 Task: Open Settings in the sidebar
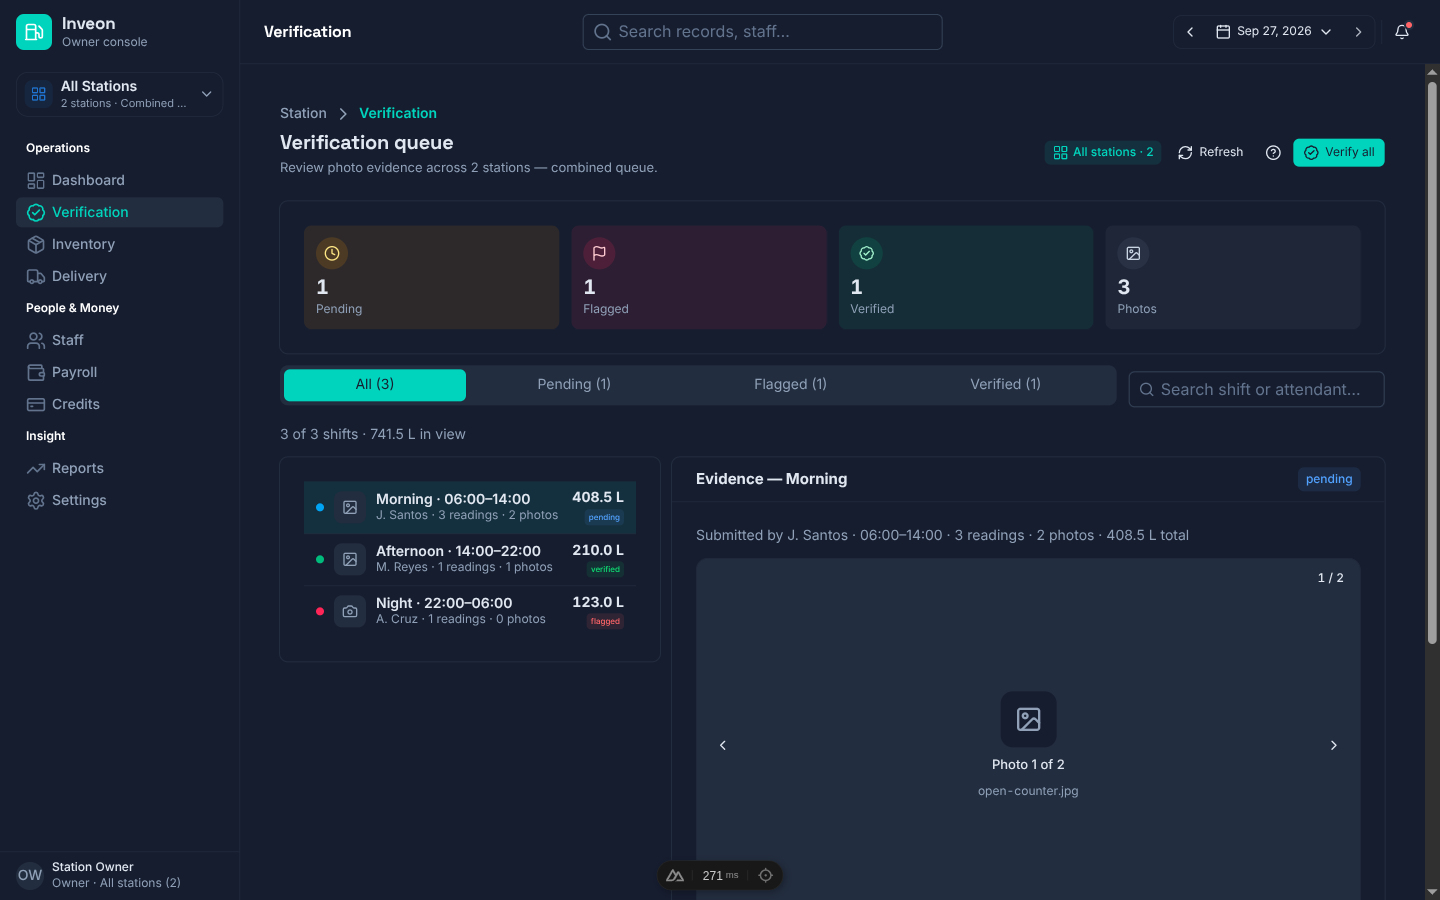(120, 500)
